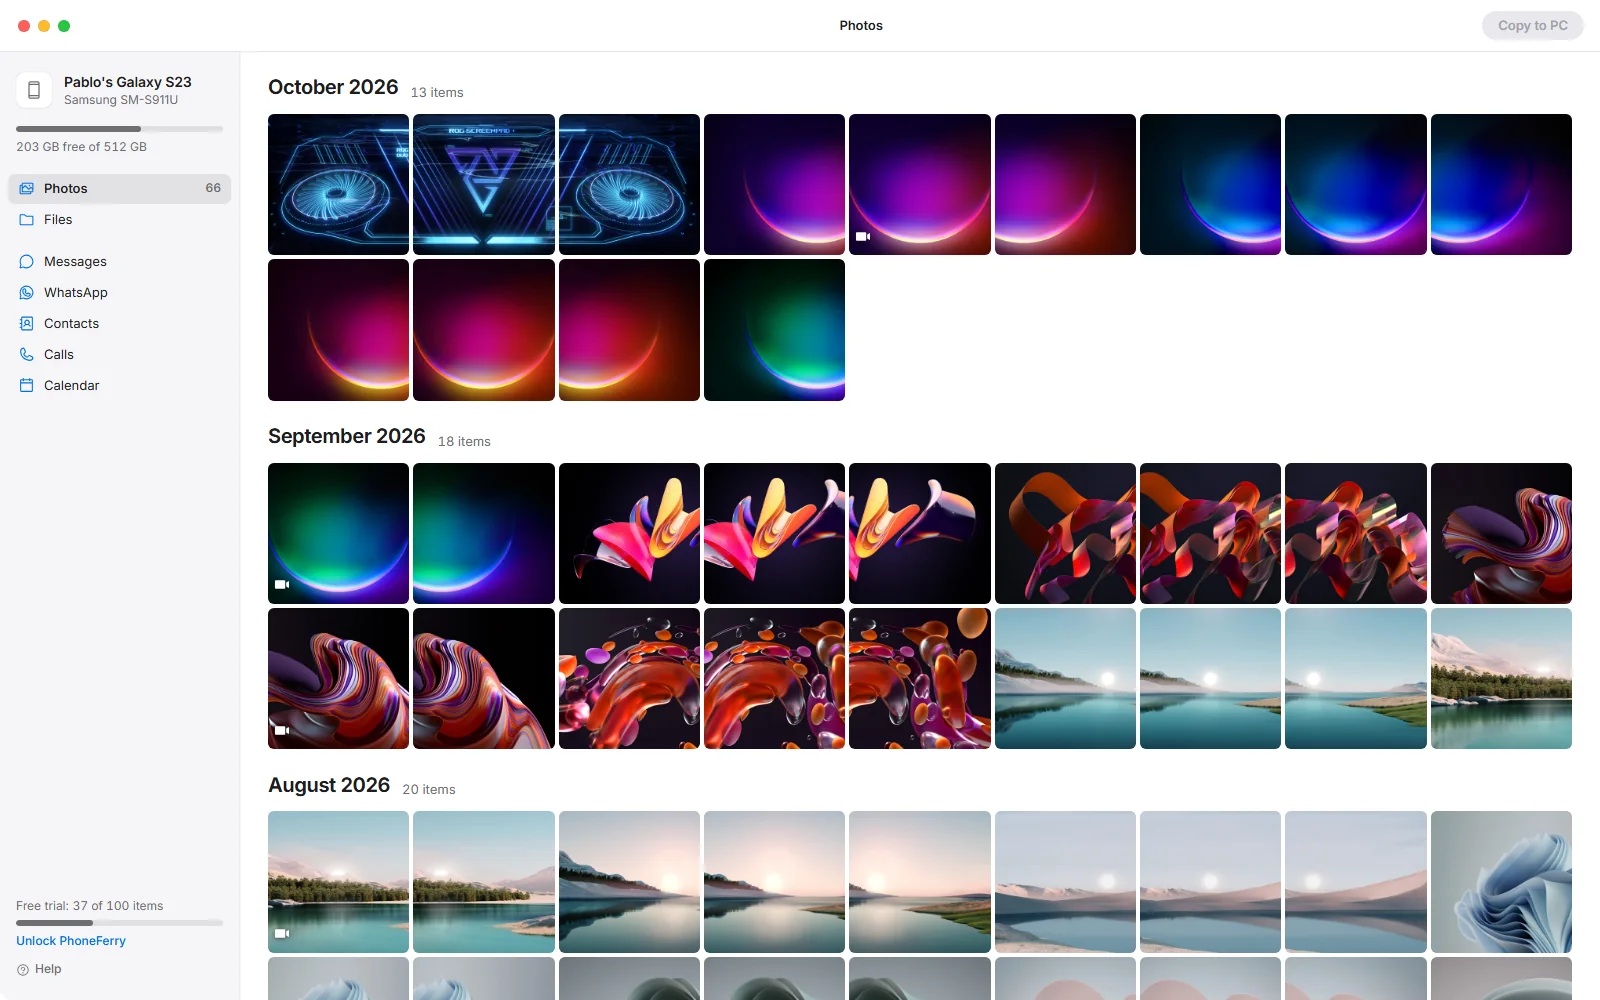Click the WhatsApp icon in the sidebar
Viewport: 1600px width, 1000px height.
pos(27,293)
